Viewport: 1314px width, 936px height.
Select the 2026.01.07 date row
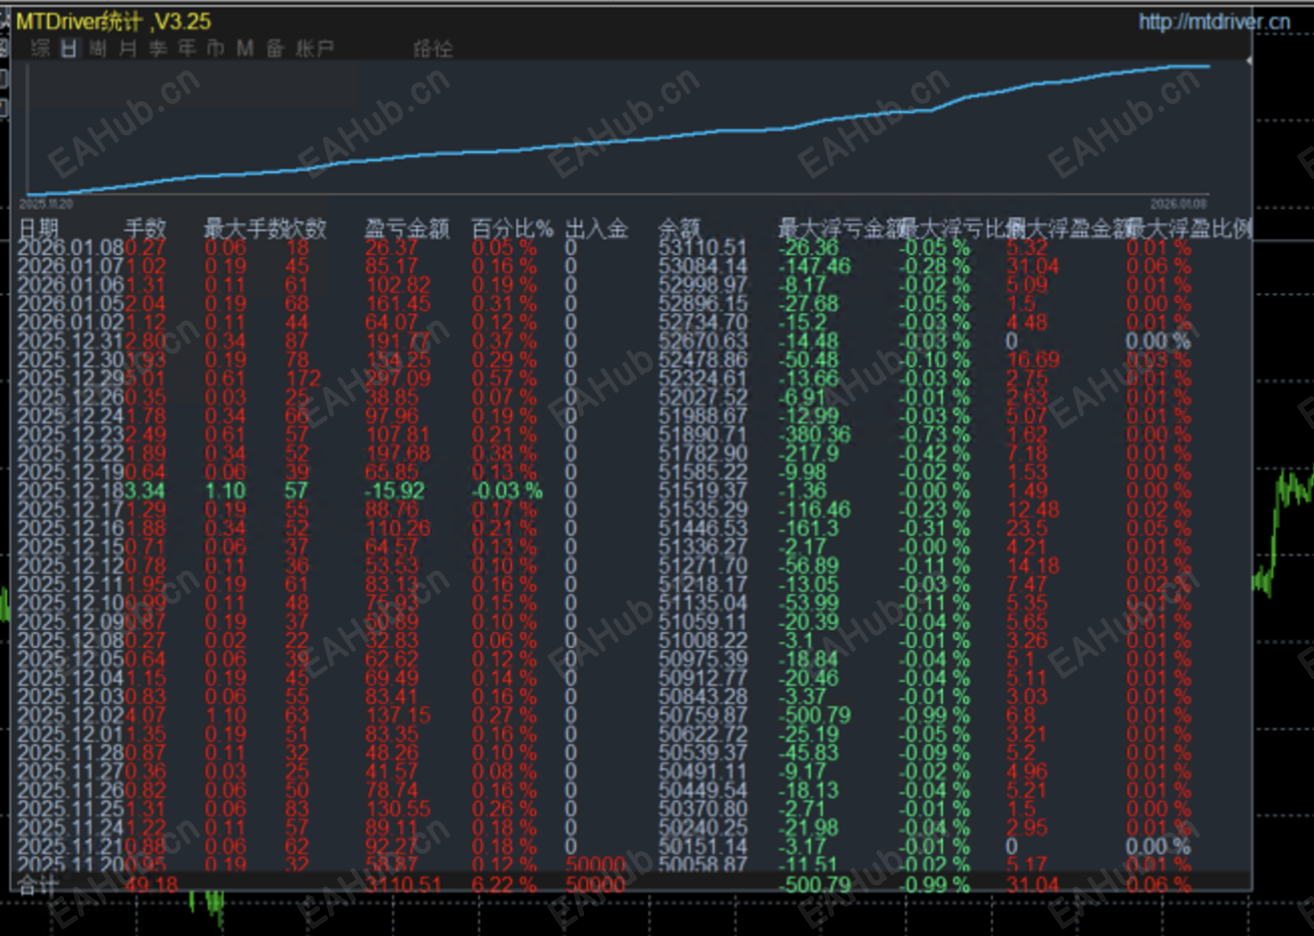(x=71, y=267)
